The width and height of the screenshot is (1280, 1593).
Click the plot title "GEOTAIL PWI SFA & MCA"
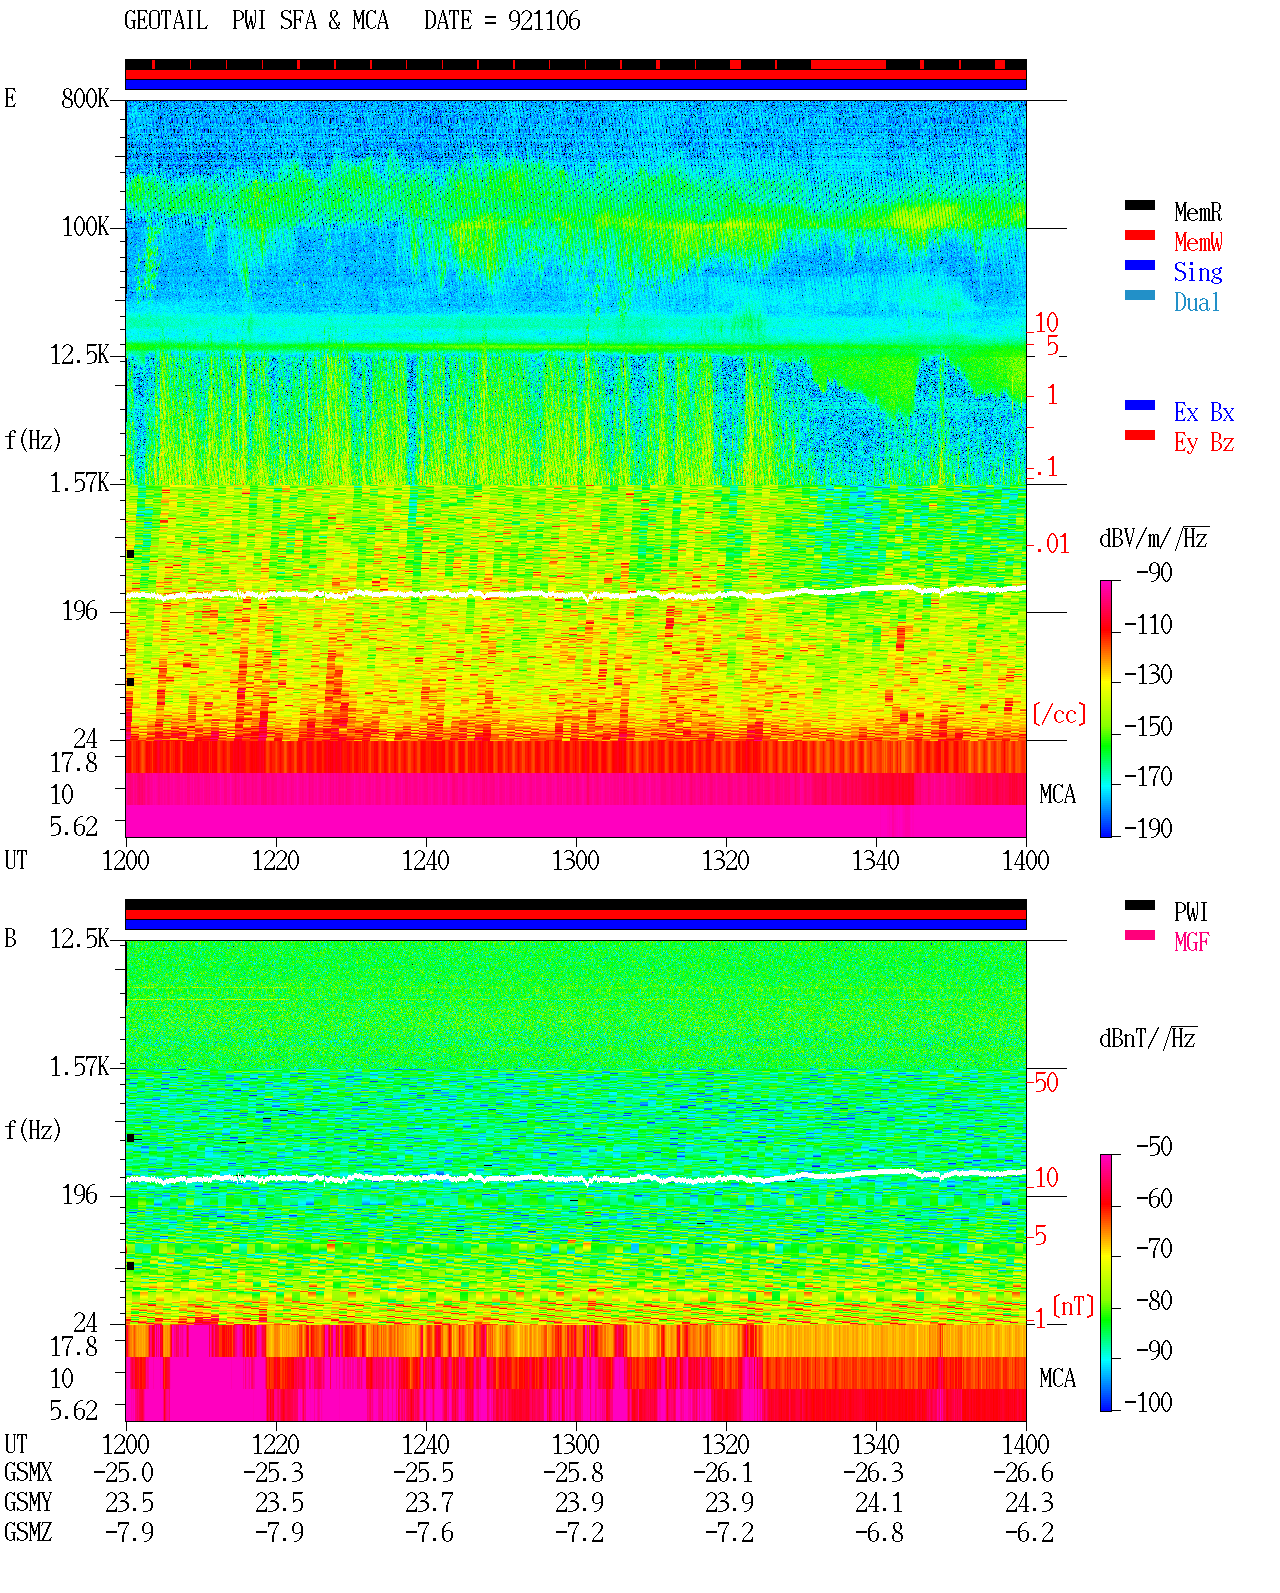256,21
